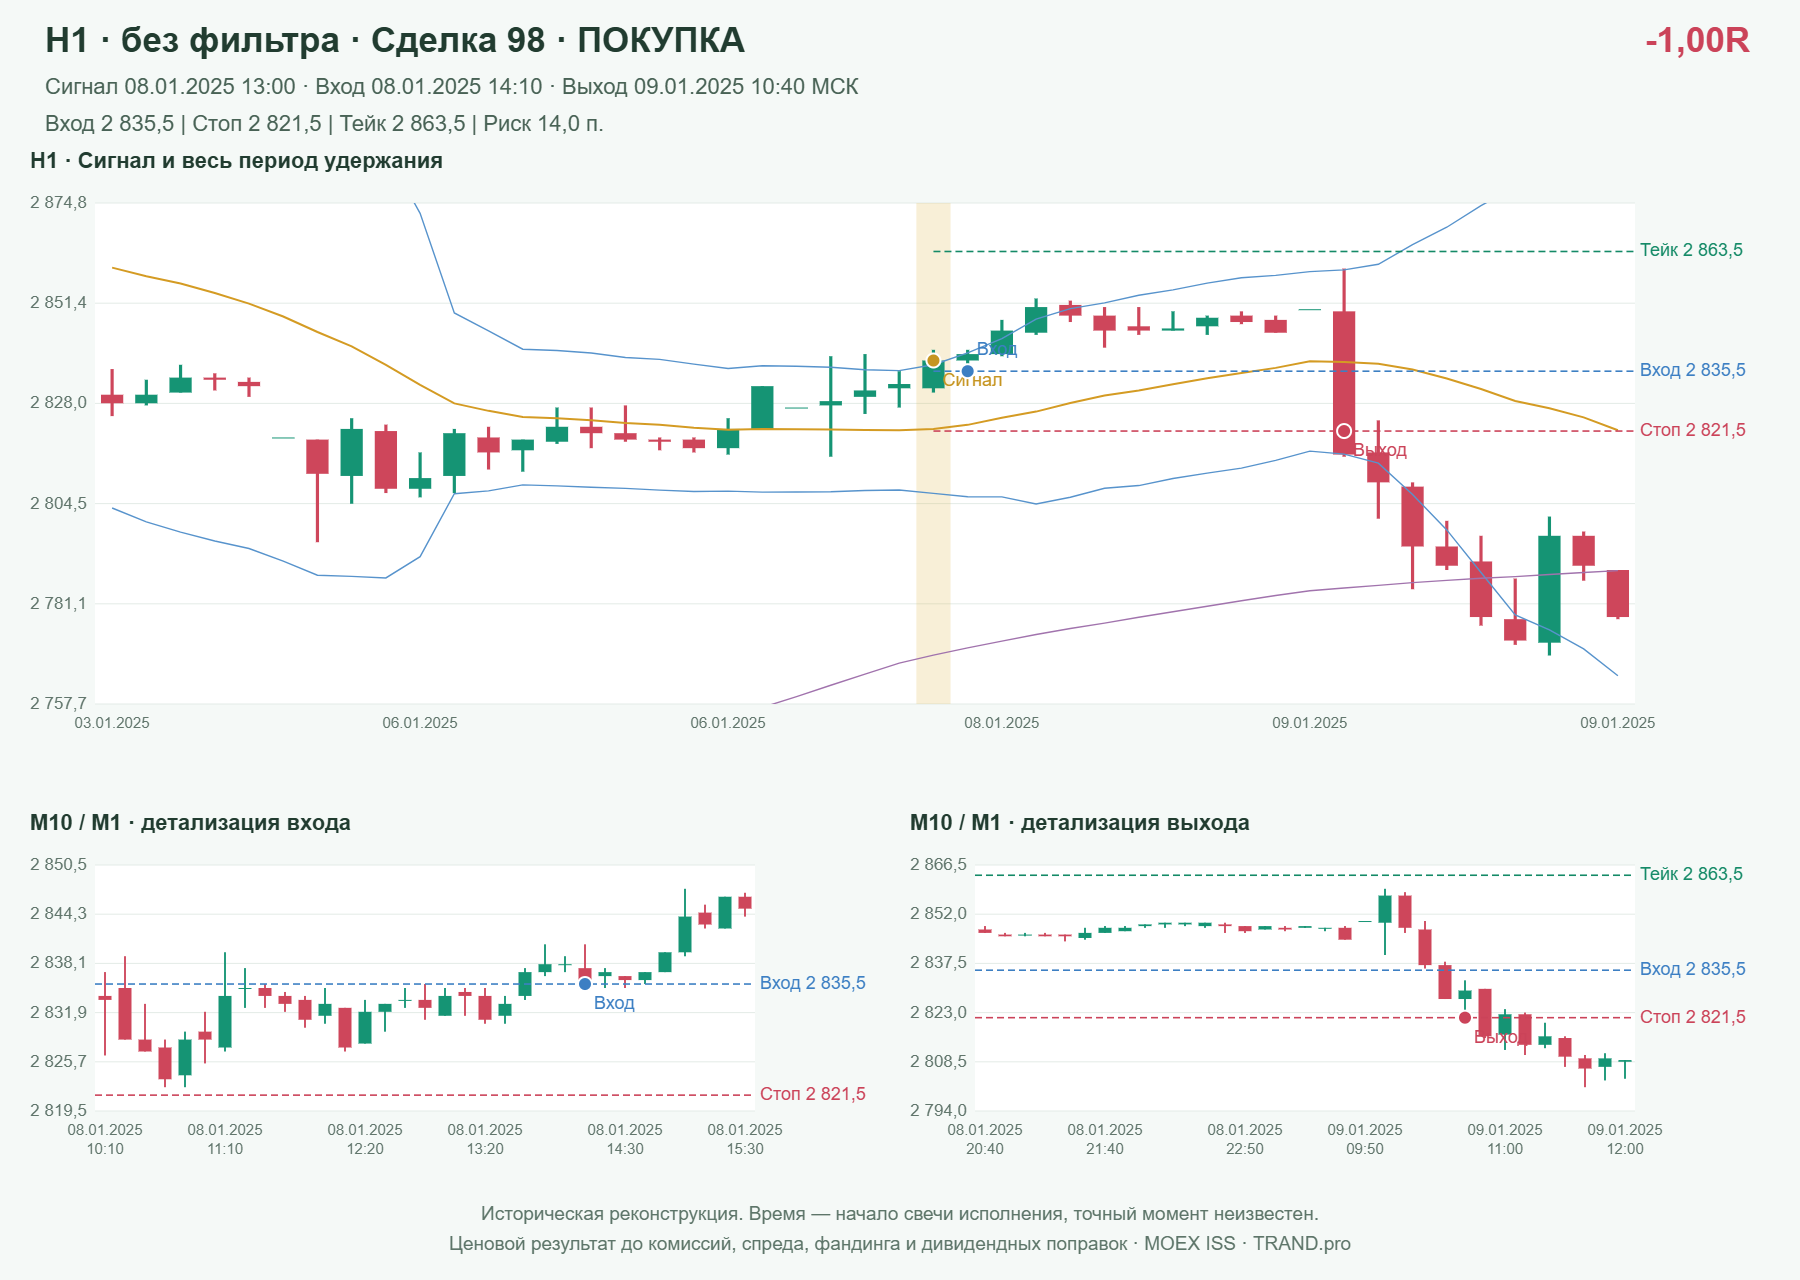Click the 2 828,0 price axis label
This screenshot has width=1800, height=1280.
pyautogui.click(x=58, y=403)
